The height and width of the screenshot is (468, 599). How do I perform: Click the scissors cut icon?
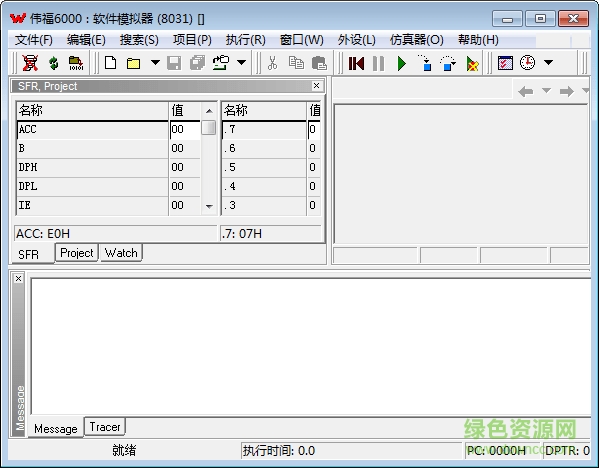coord(272,63)
